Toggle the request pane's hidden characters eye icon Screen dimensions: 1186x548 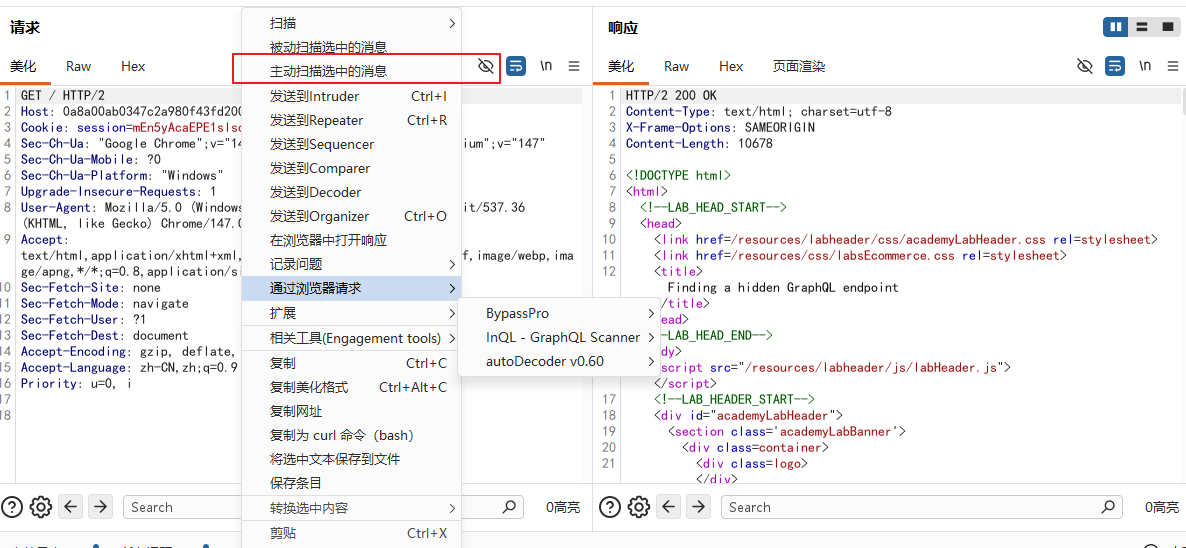pyautogui.click(x=486, y=67)
